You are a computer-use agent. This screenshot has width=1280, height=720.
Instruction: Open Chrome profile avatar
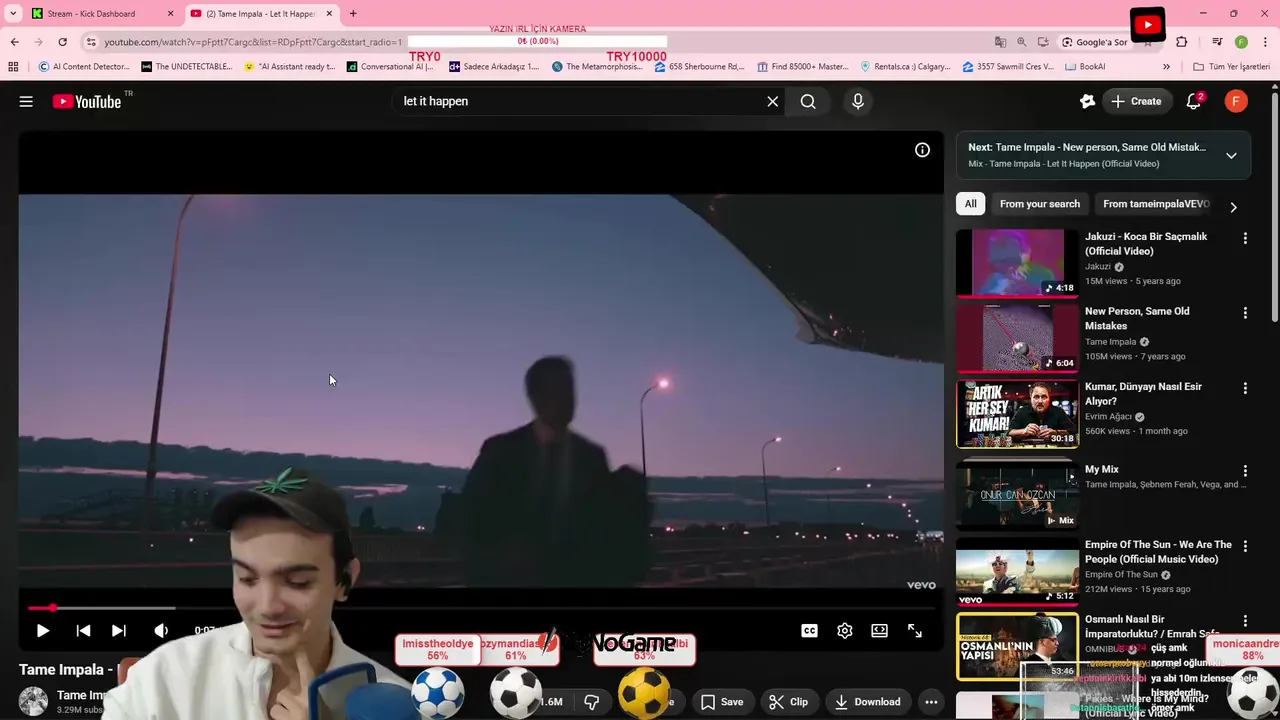1241,42
